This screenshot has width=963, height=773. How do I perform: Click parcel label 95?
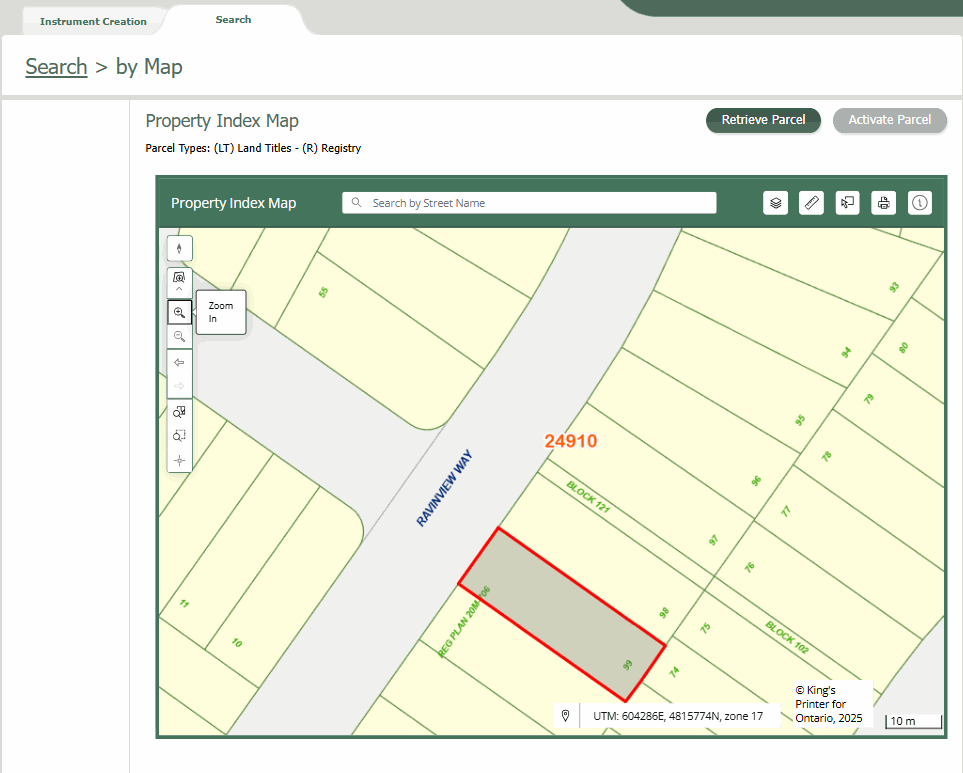point(800,420)
